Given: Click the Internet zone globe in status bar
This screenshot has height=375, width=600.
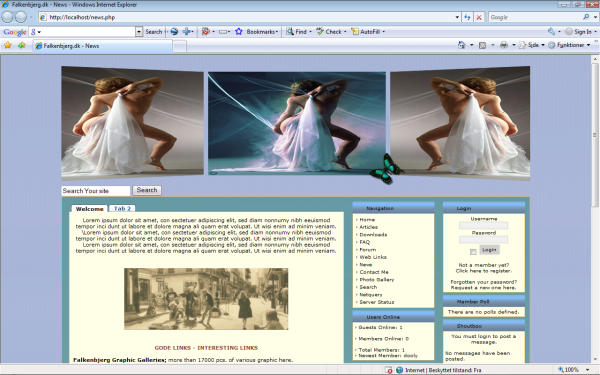Looking at the screenshot, I should tap(399, 370).
